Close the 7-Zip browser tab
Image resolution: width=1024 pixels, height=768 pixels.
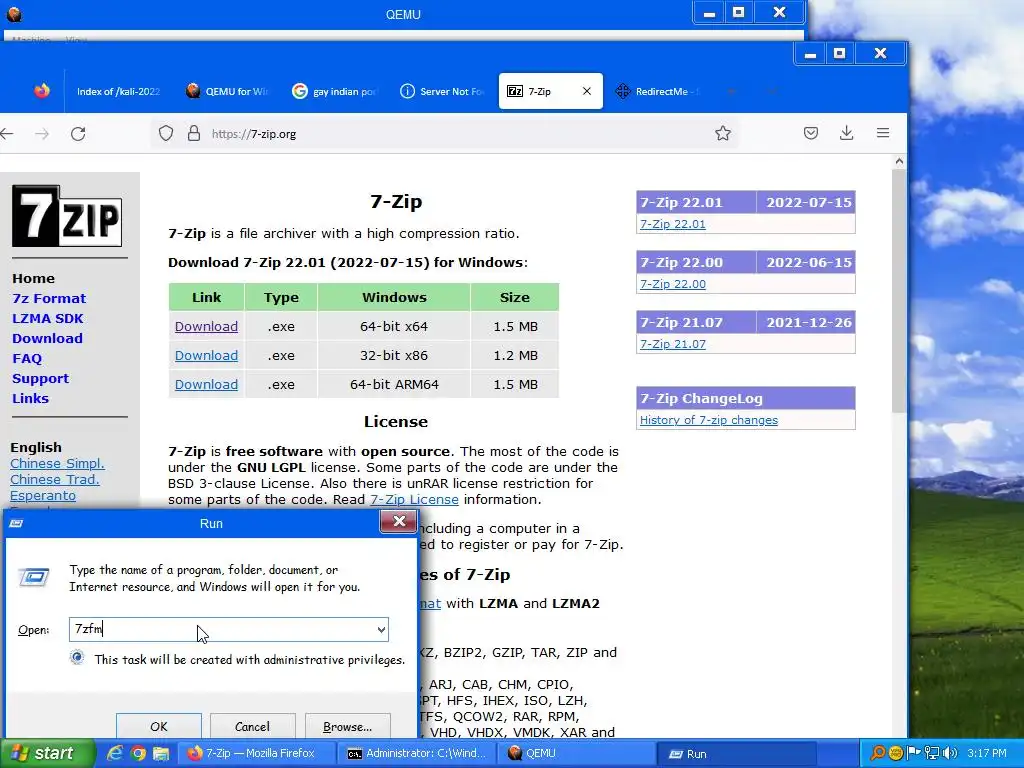(x=586, y=91)
